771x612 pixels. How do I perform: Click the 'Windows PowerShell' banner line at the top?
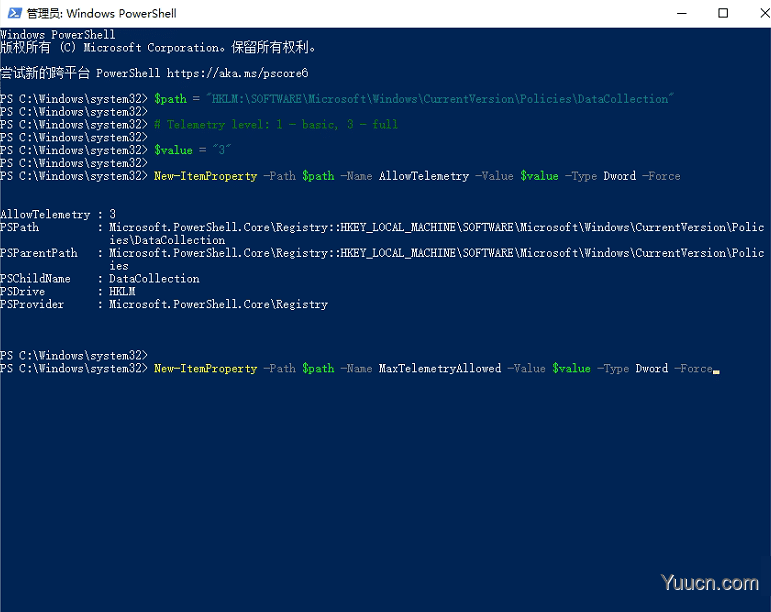click(x=58, y=35)
